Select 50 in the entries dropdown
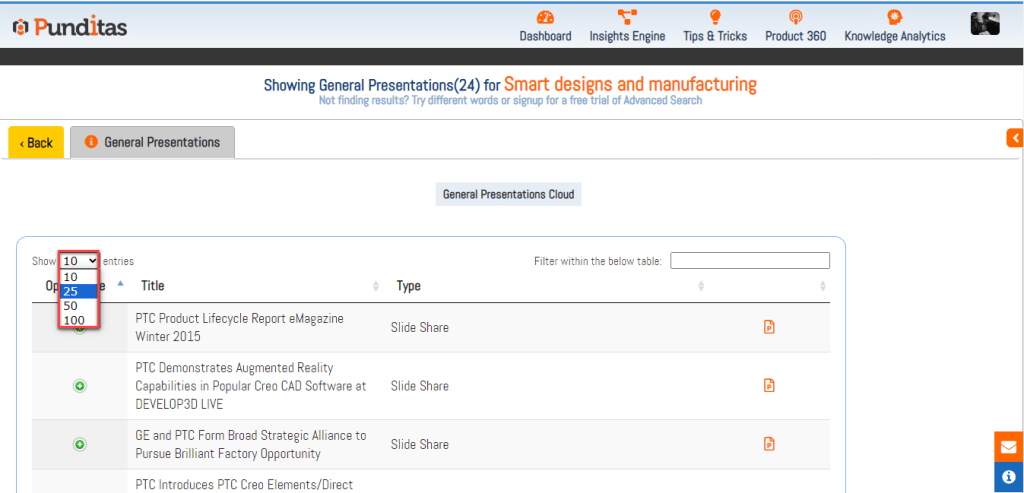The width and height of the screenshot is (1024, 493). (x=71, y=306)
